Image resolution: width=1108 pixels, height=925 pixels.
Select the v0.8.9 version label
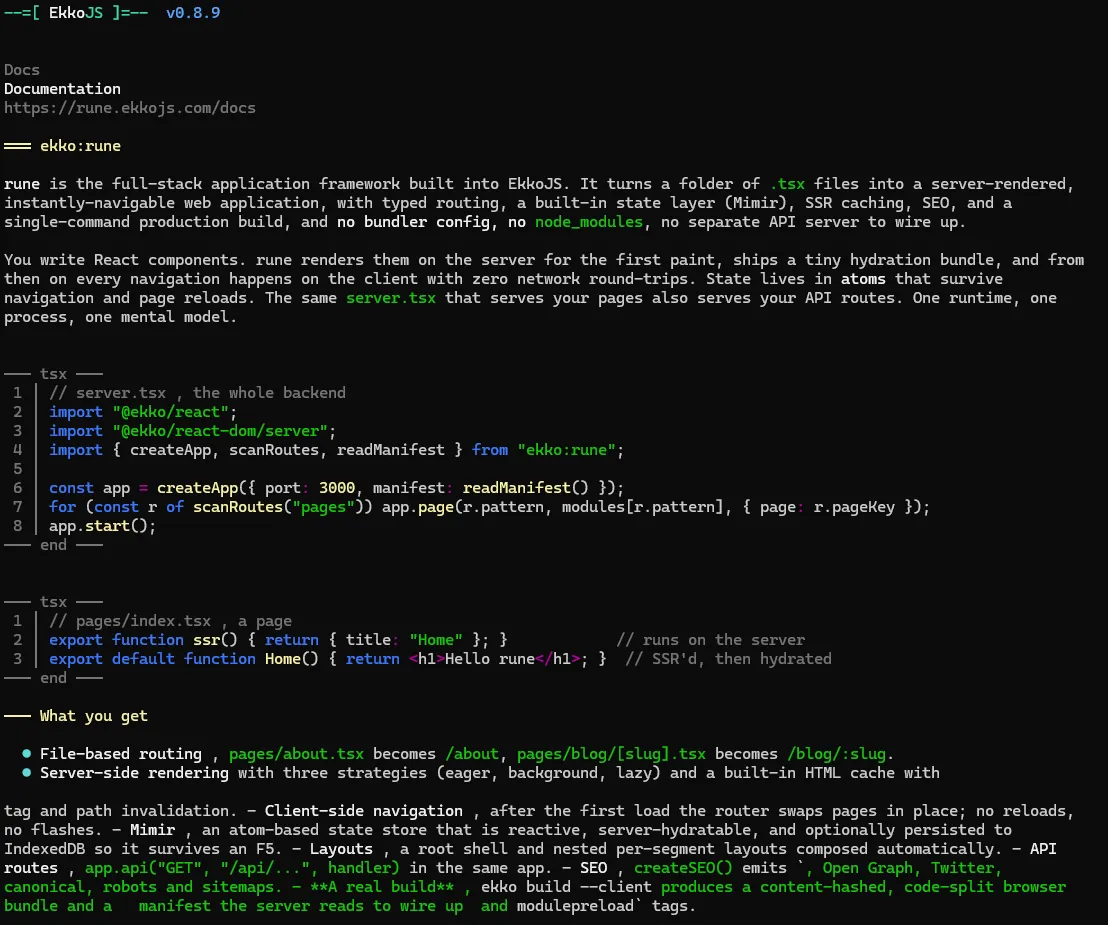point(193,13)
